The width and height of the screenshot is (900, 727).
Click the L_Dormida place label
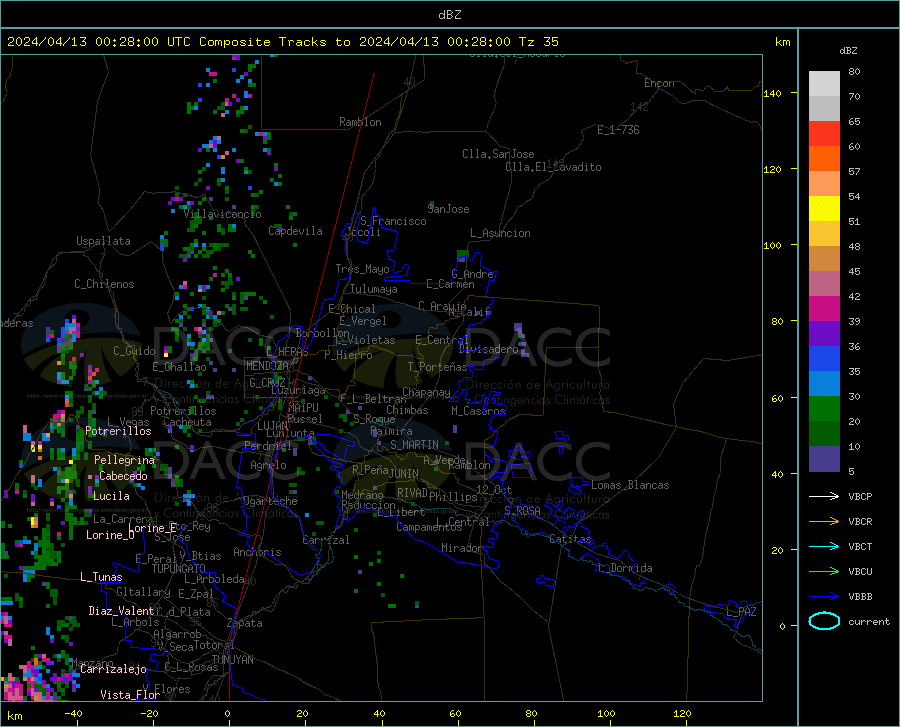pyautogui.click(x=625, y=568)
